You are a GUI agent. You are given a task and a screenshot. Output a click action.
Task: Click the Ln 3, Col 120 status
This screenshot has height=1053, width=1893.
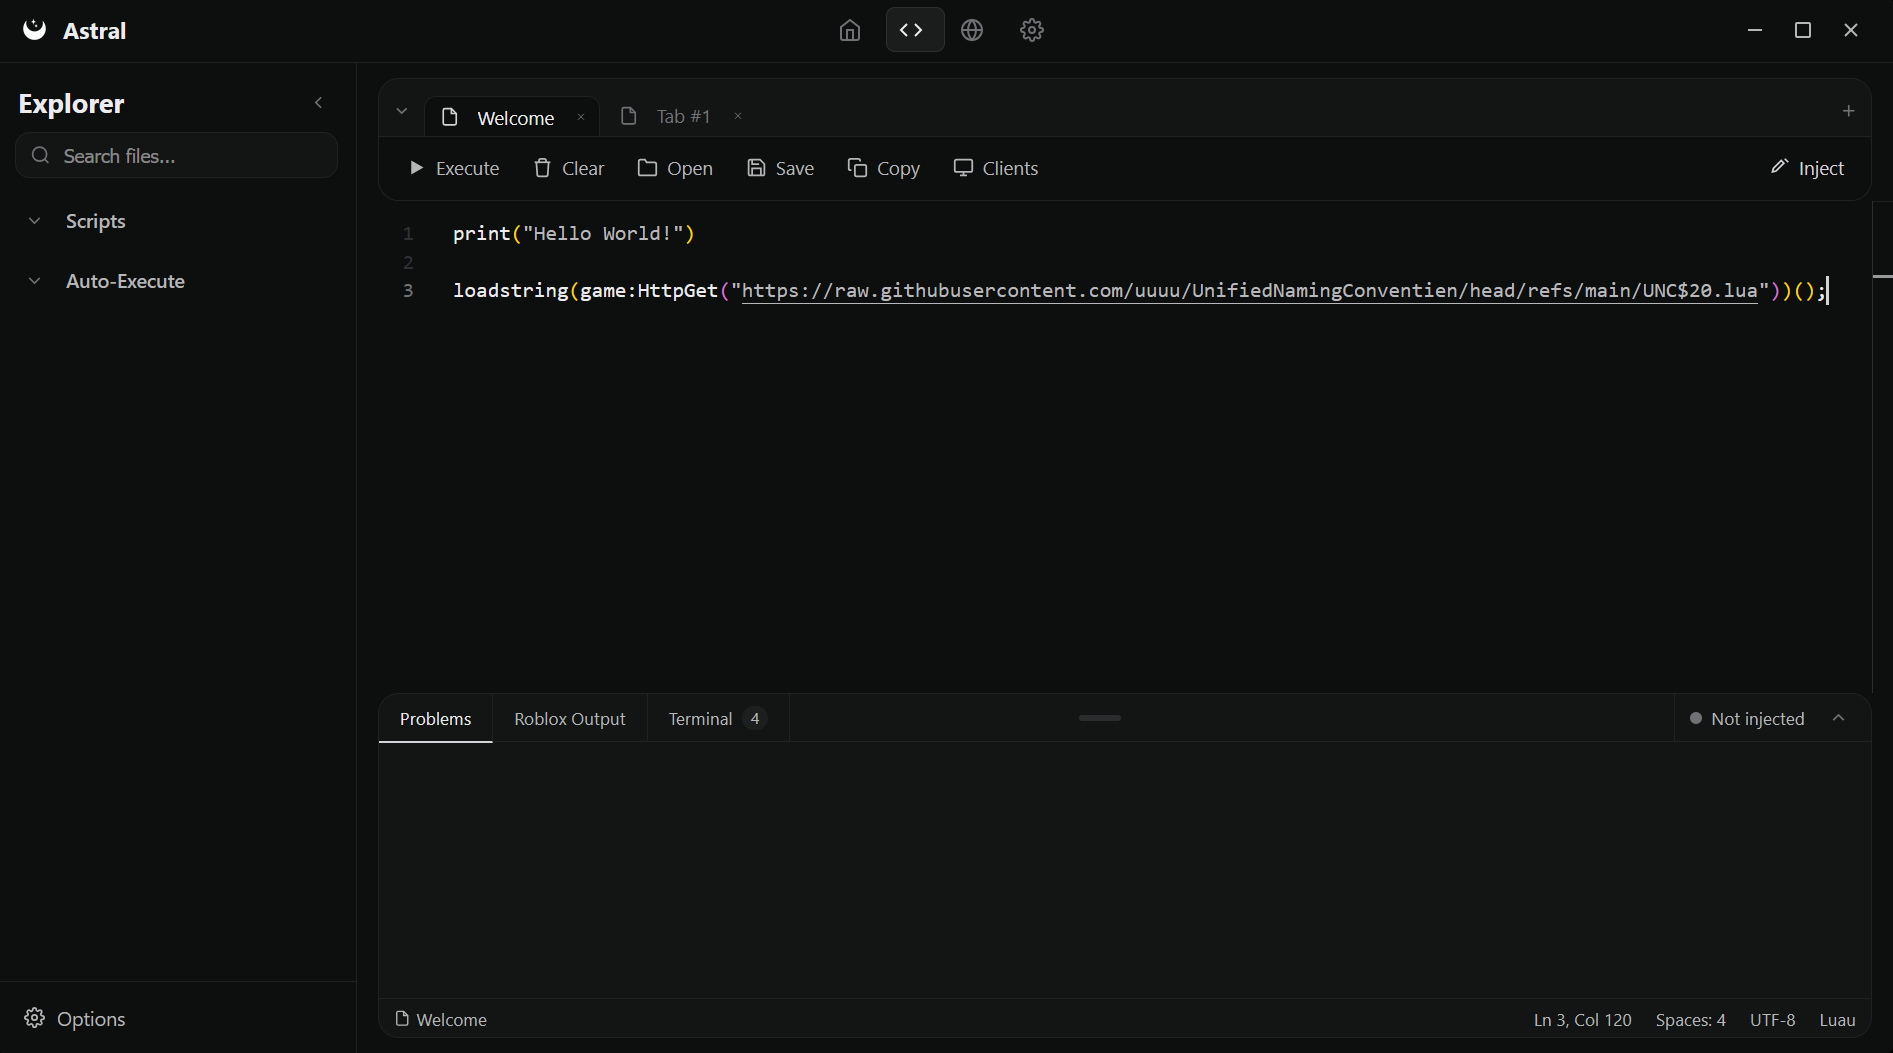tap(1582, 1020)
